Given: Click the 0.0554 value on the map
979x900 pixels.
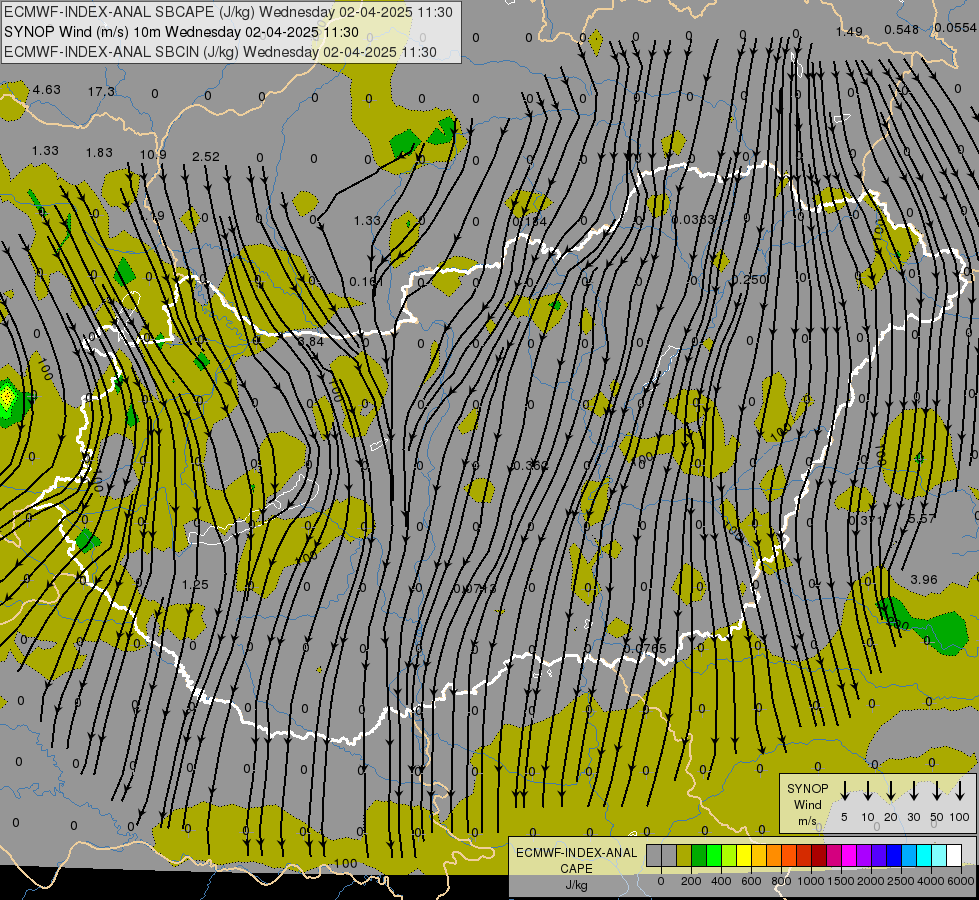Looking at the screenshot, I should (956, 27).
